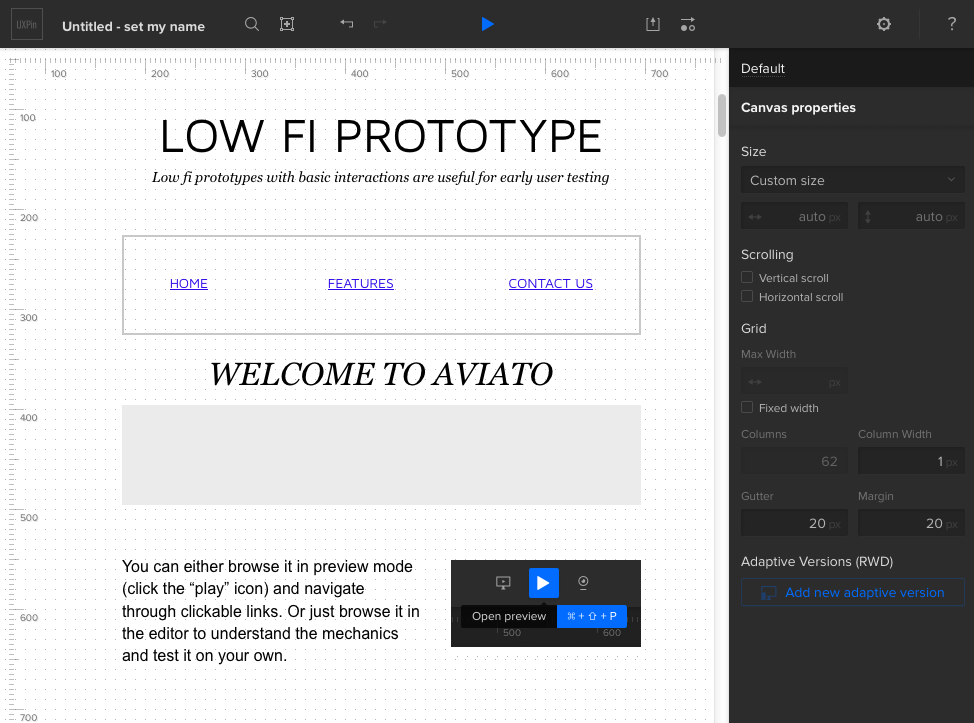Click the Scrolling section label
Viewport: 974px width, 723px height.
(x=767, y=255)
